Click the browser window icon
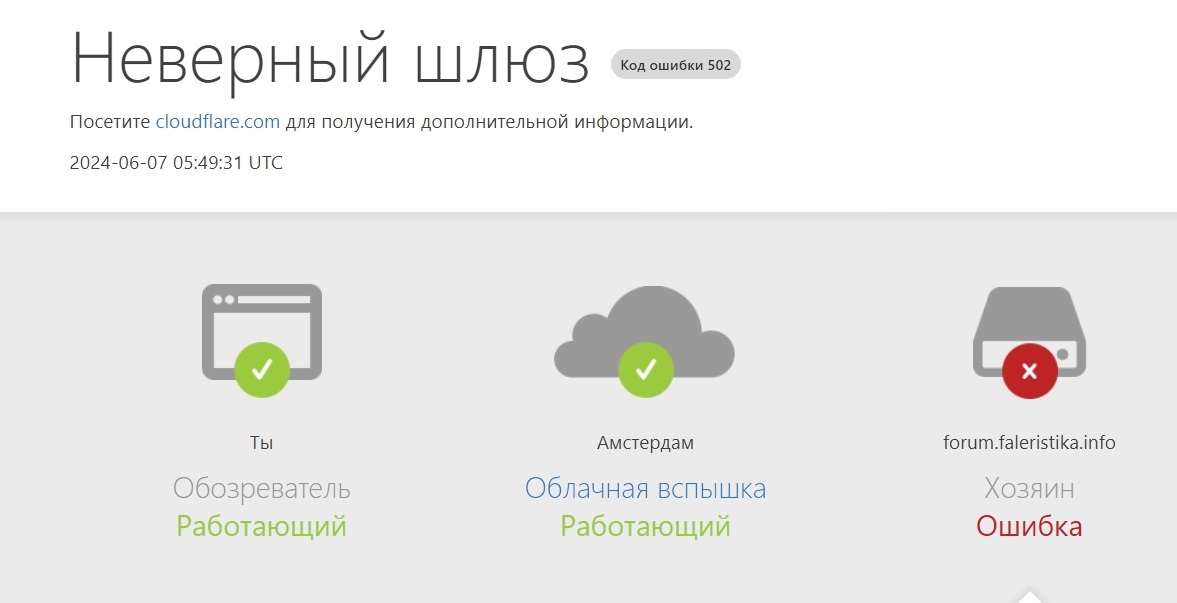 tap(262, 331)
